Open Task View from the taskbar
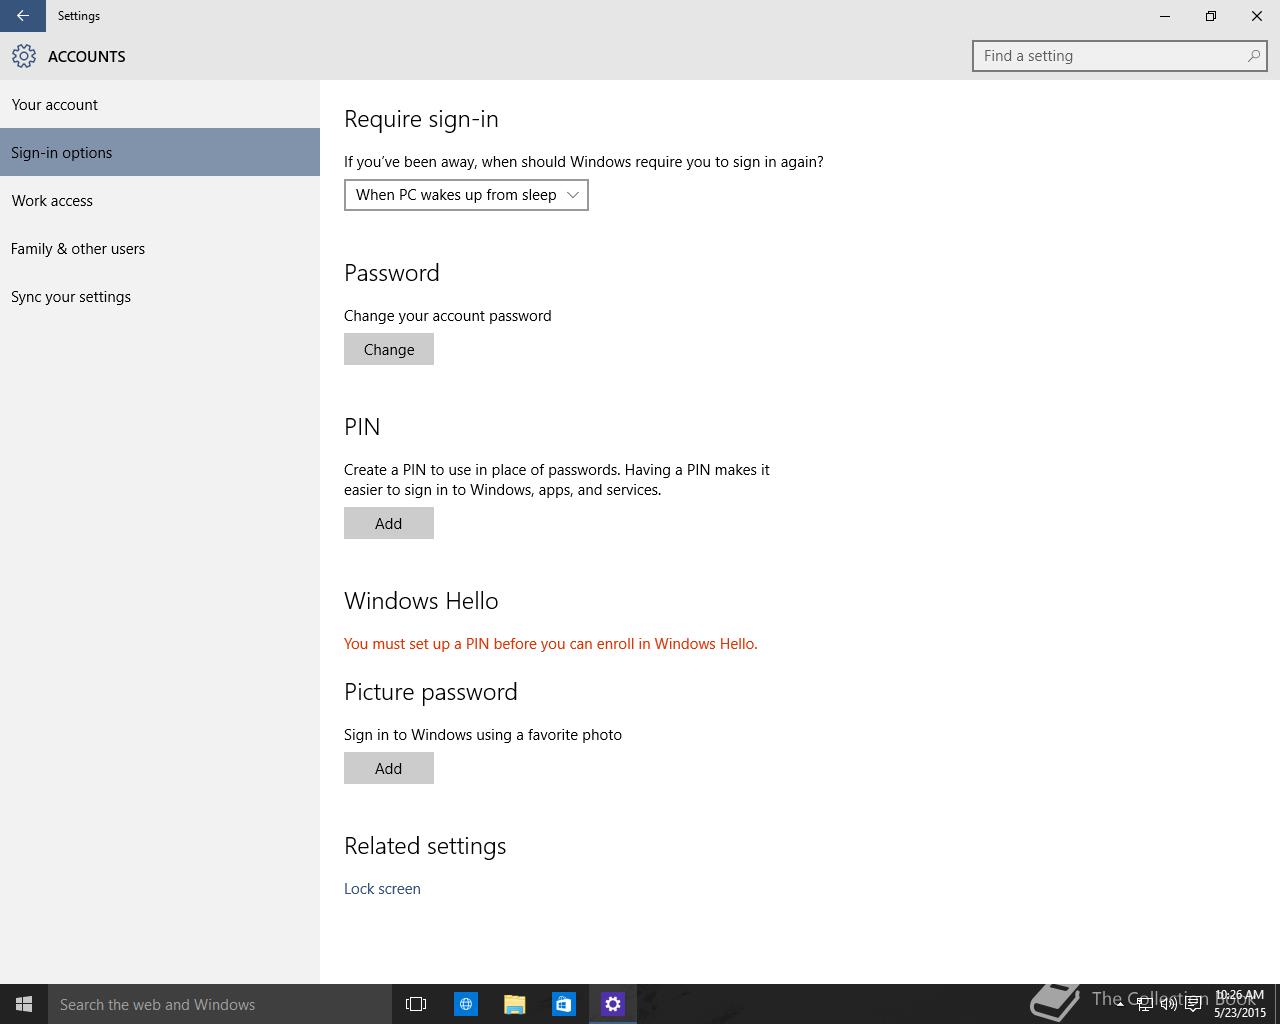 point(416,1004)
